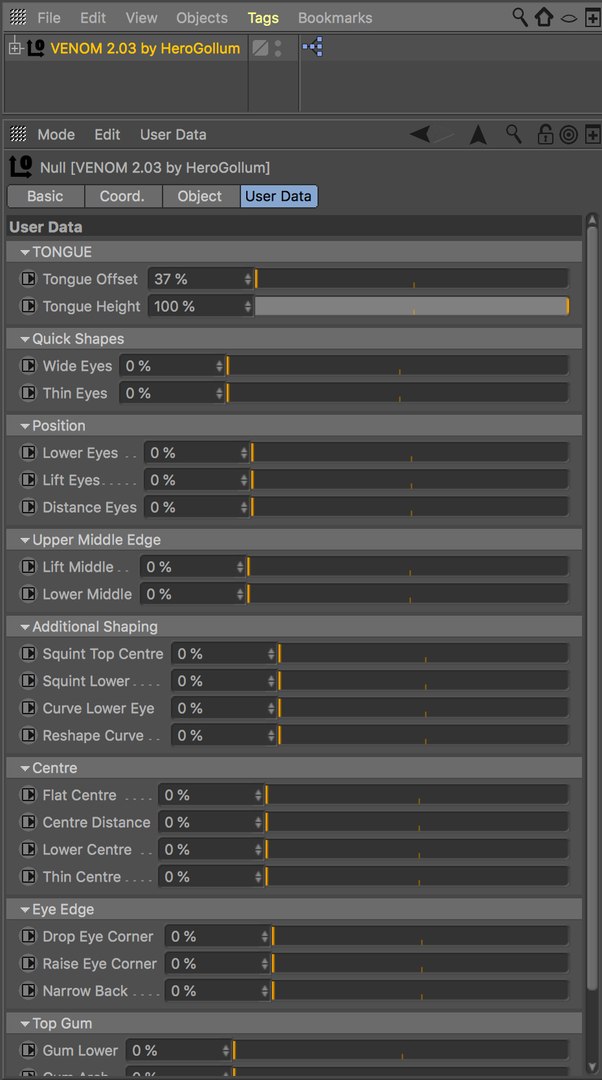The width and height of the screenshot is (602, 1080).
Task: Toggle the animation dot beside Tongue Offset
Action: 28,279
